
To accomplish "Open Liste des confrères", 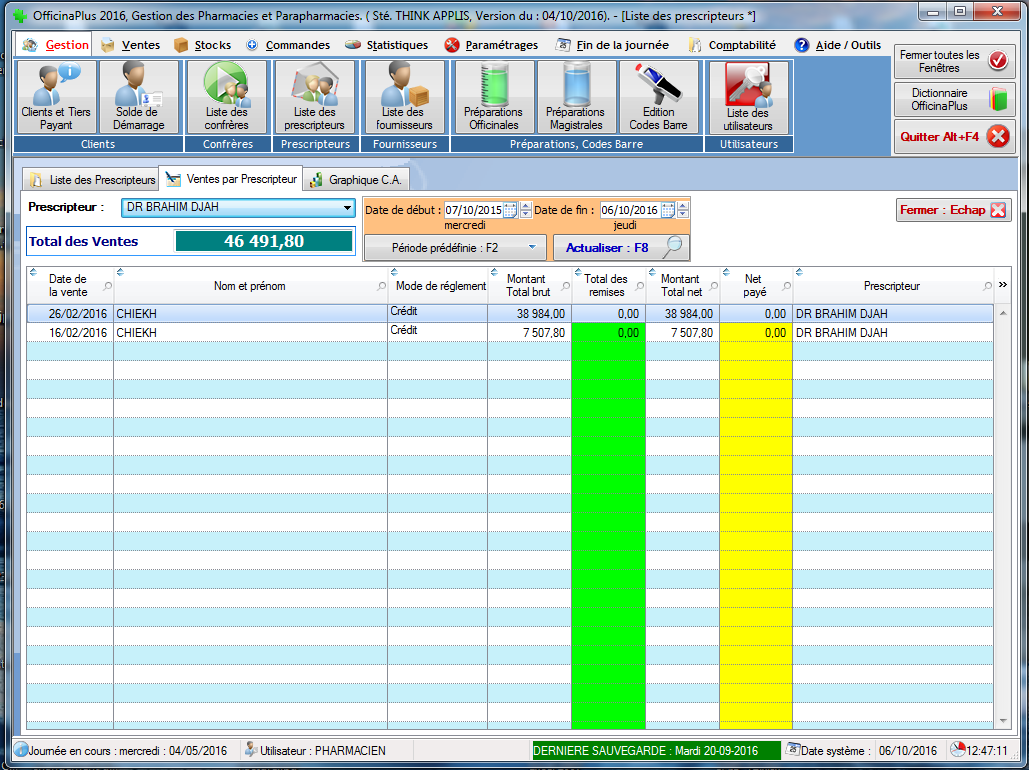I will 226,97.
